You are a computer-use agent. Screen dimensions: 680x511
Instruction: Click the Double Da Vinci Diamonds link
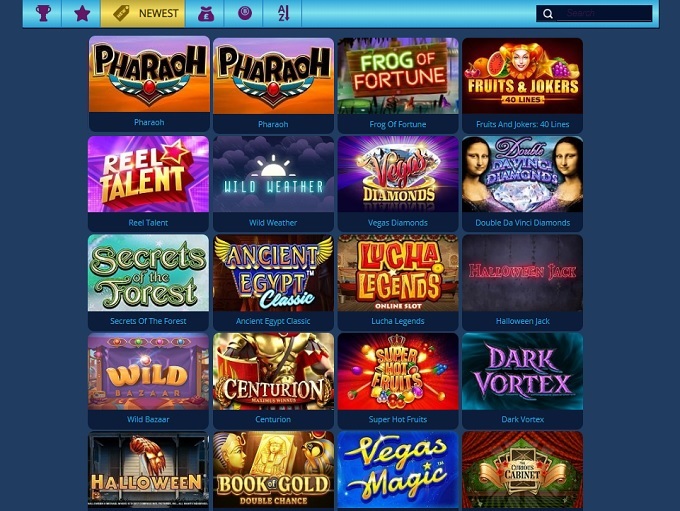pos(523,223)
